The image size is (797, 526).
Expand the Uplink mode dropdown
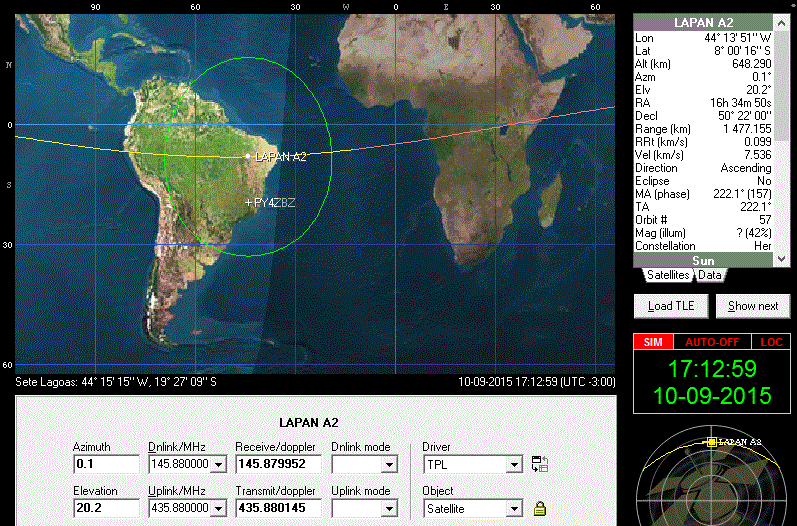click(x=389, y=508)
